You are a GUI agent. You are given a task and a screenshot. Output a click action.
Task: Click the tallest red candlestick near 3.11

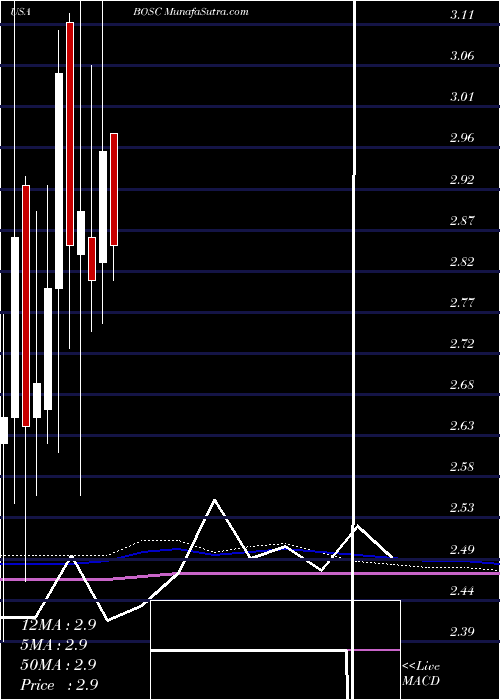click(x=70, y=133)
